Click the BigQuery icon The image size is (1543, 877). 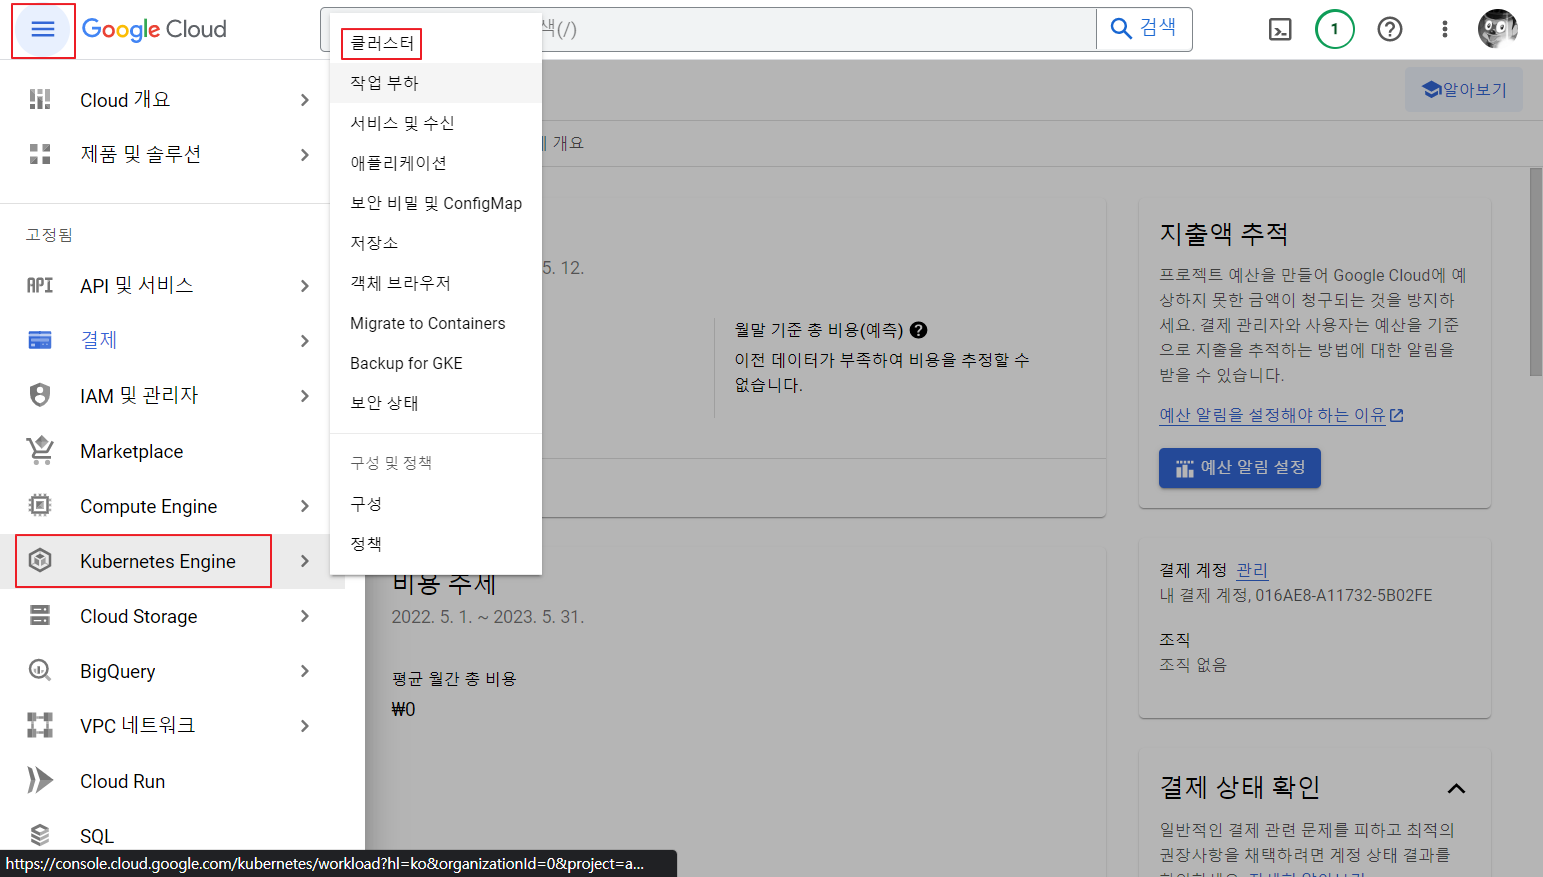point(40,670)
